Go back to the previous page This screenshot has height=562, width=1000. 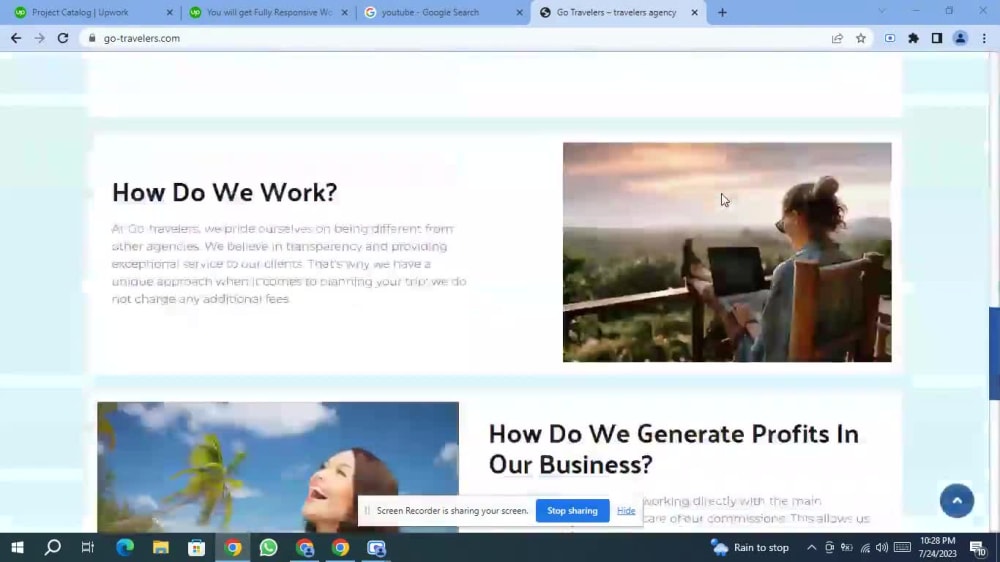tap(16, 38)
